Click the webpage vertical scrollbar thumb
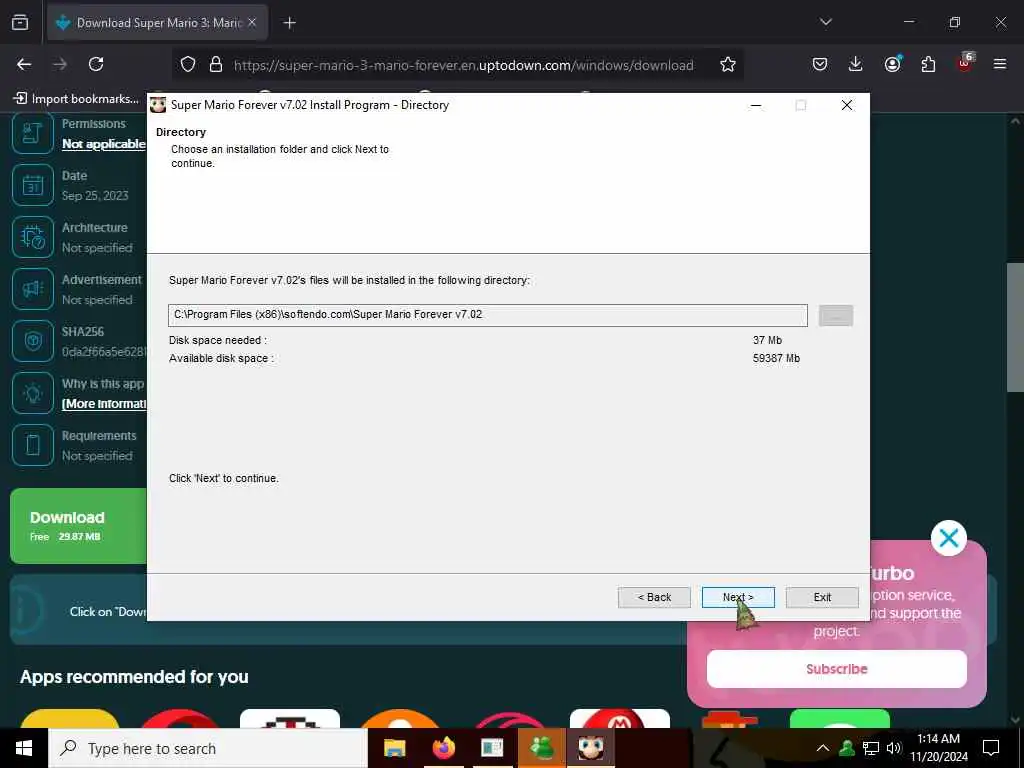This screenshot has height=768, width=1024. pos(1015,327)
